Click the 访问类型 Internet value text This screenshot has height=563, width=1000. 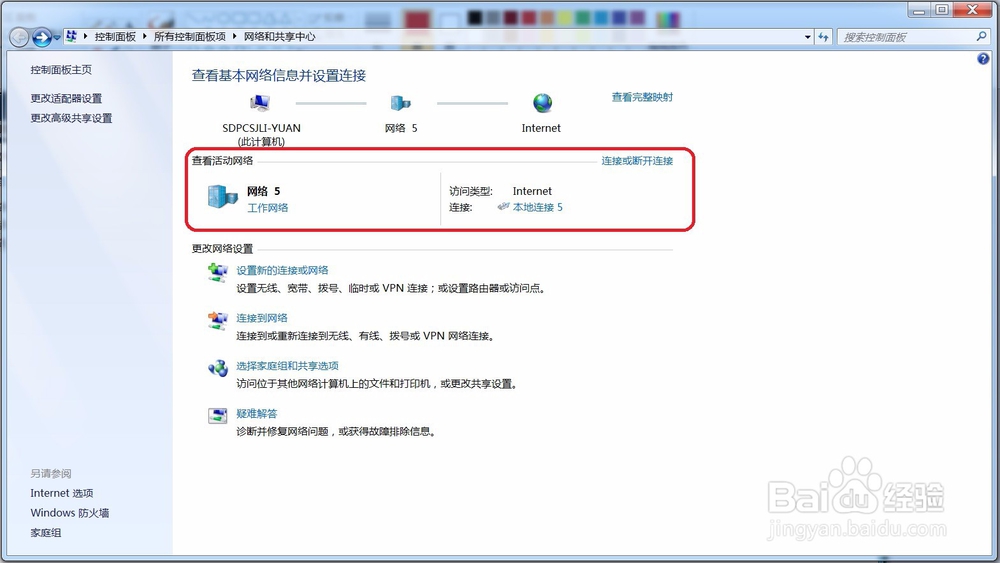[532, 191]
